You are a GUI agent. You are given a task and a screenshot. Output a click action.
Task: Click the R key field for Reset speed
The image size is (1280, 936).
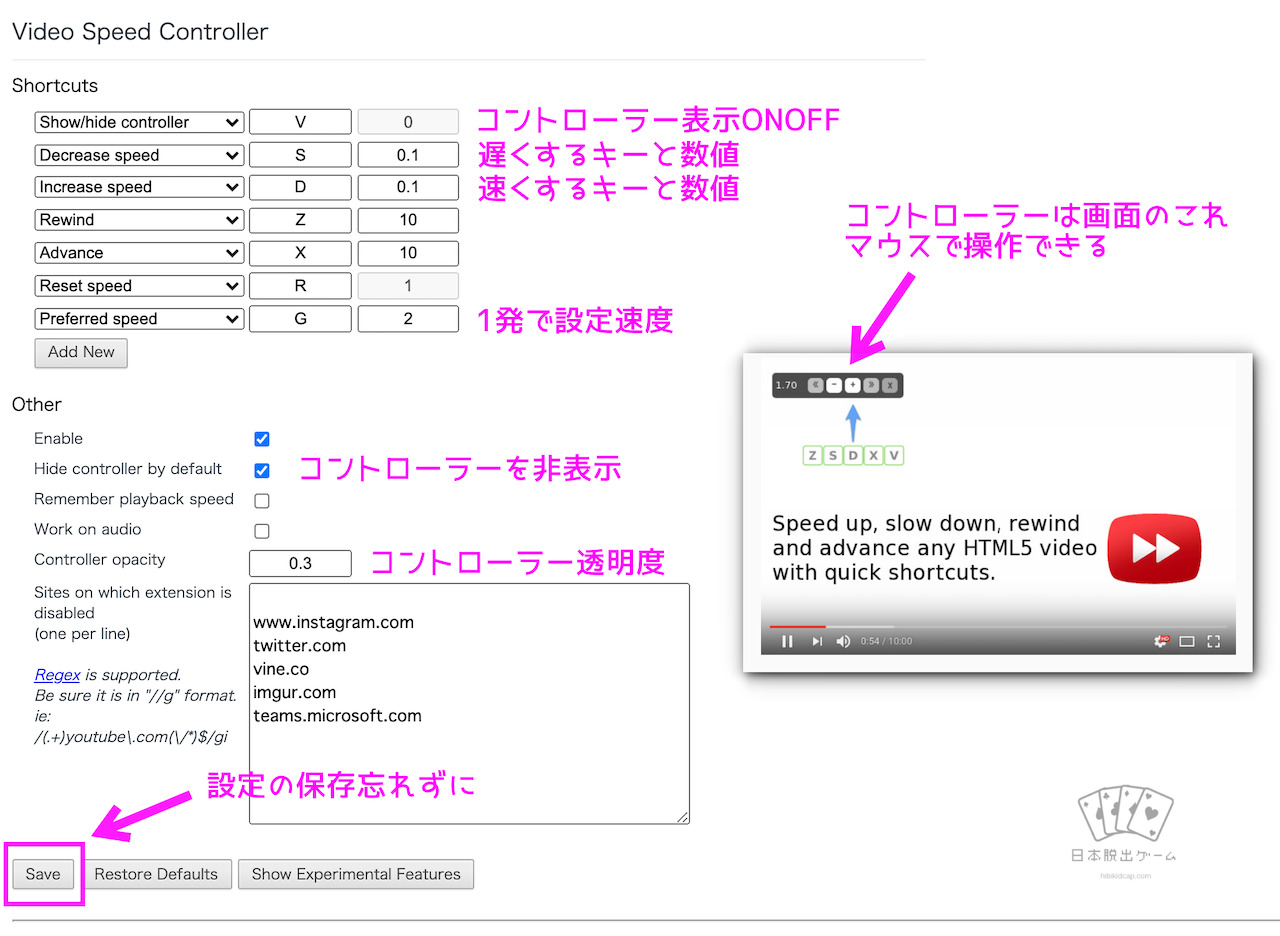300,286
